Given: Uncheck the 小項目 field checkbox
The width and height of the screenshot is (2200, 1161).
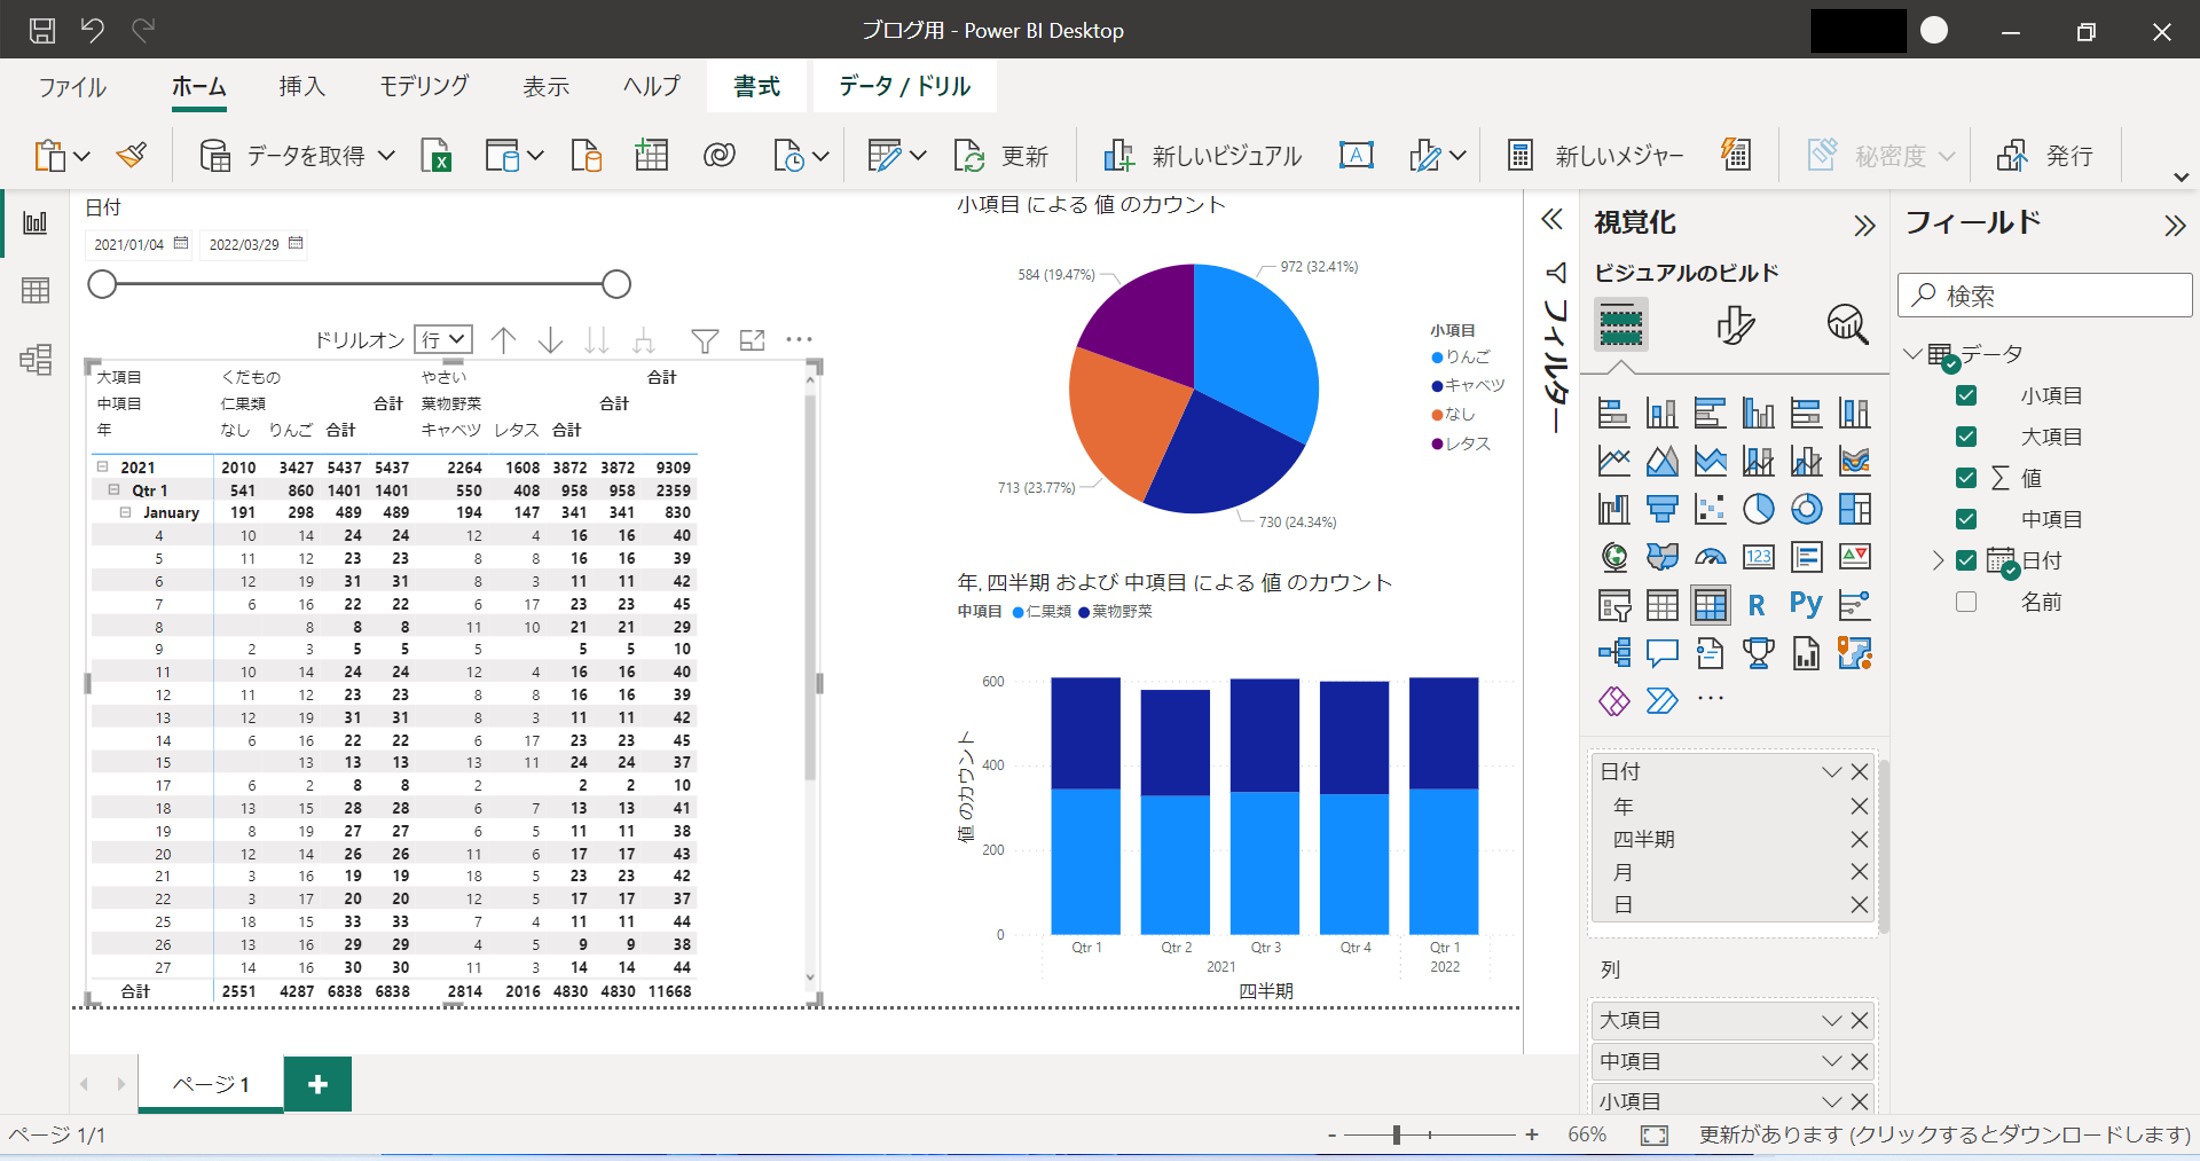Looking at the screenshot, I should pos(1966,395).
